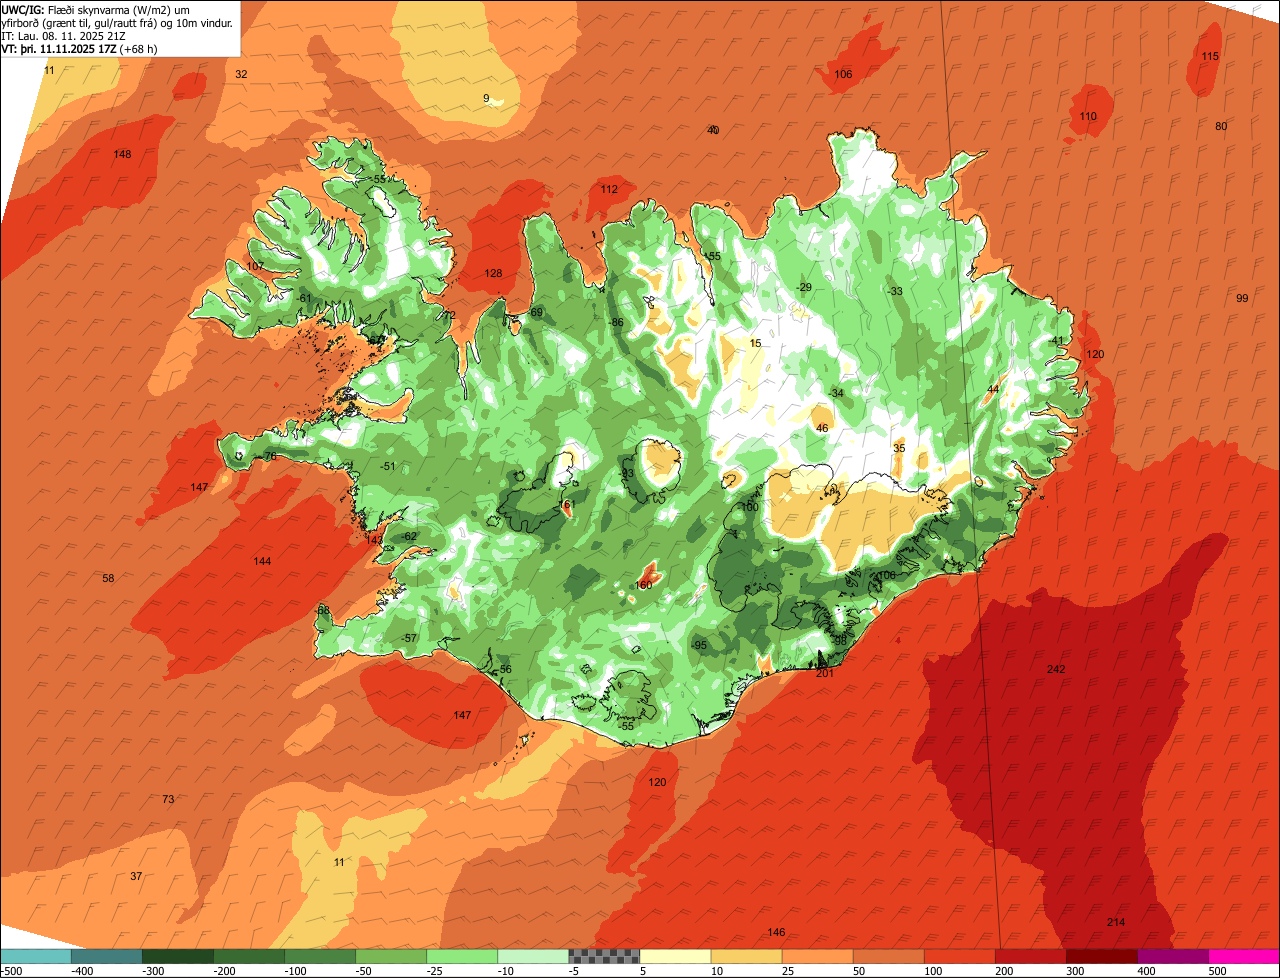Click the 15 value in the central highlands
The image size is (1280, 978).
click(755, 343)
